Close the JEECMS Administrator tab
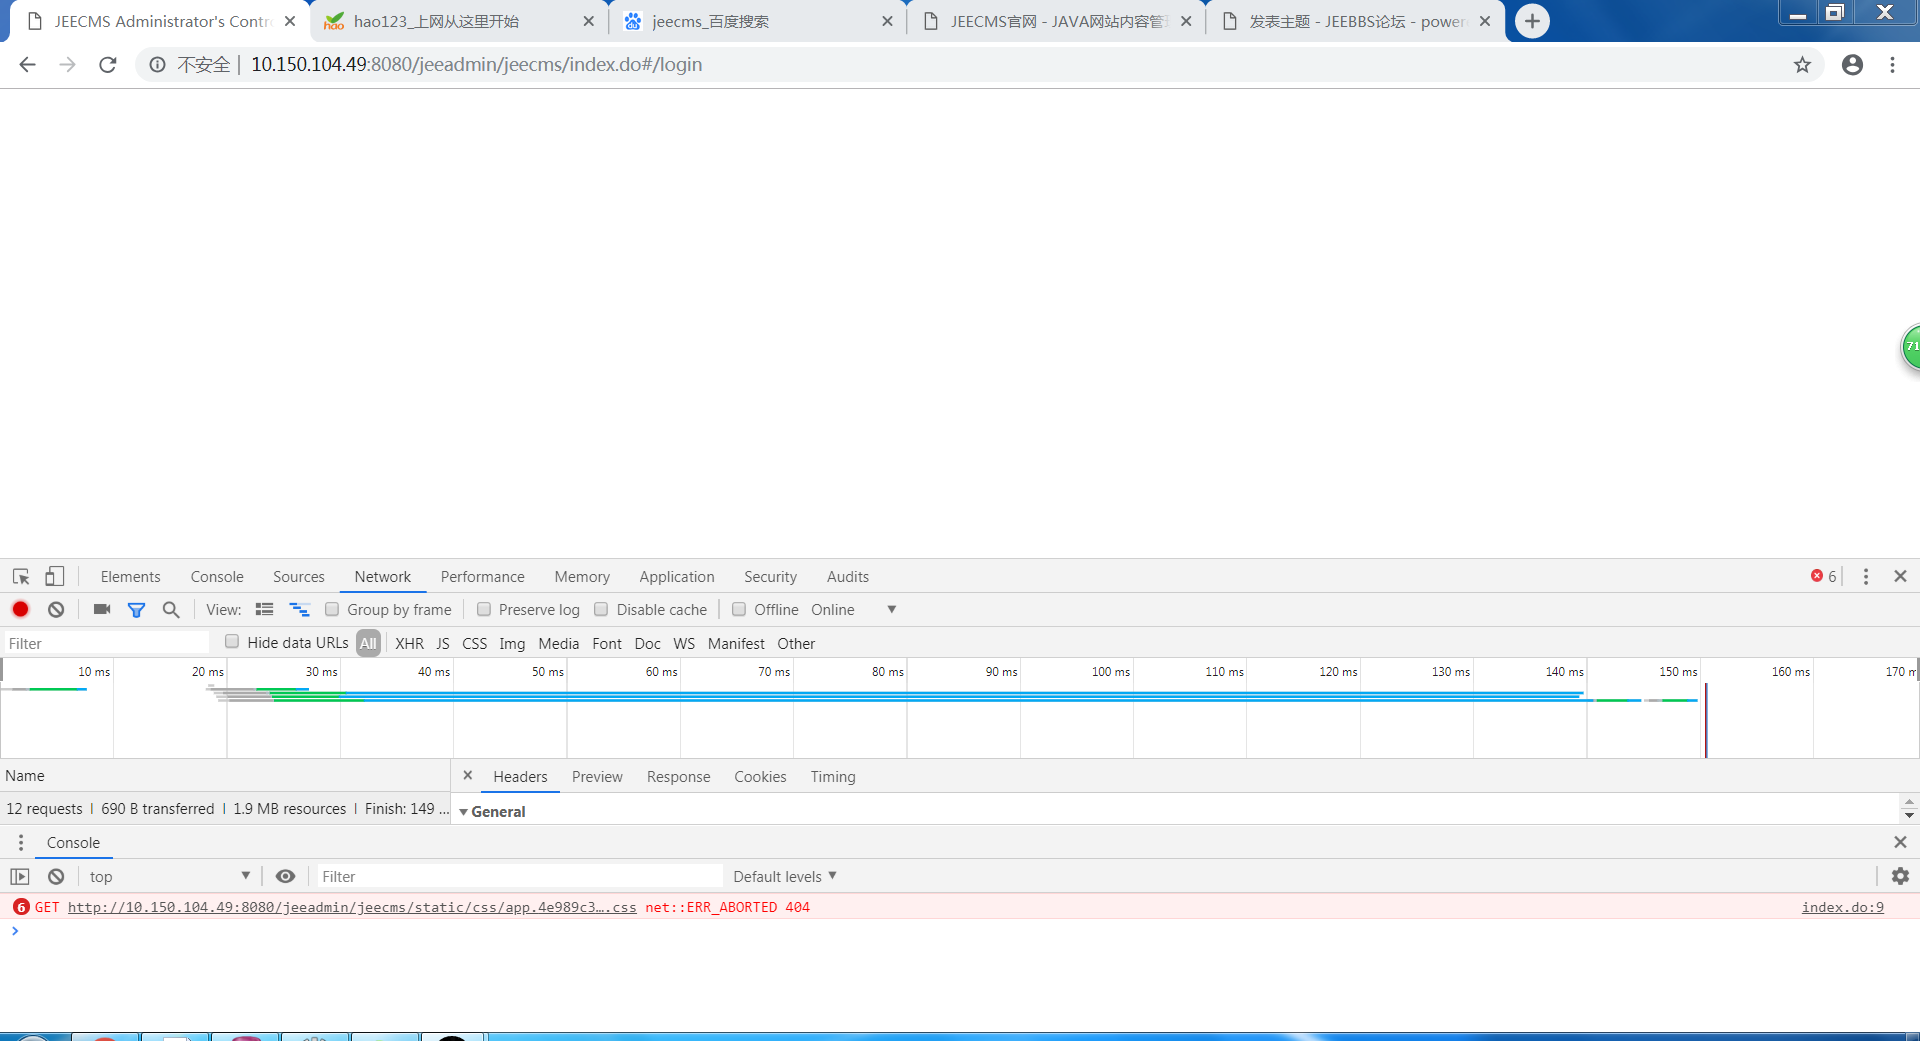The width and height of the screenshot is (1920, 1041). pos(290,21)
